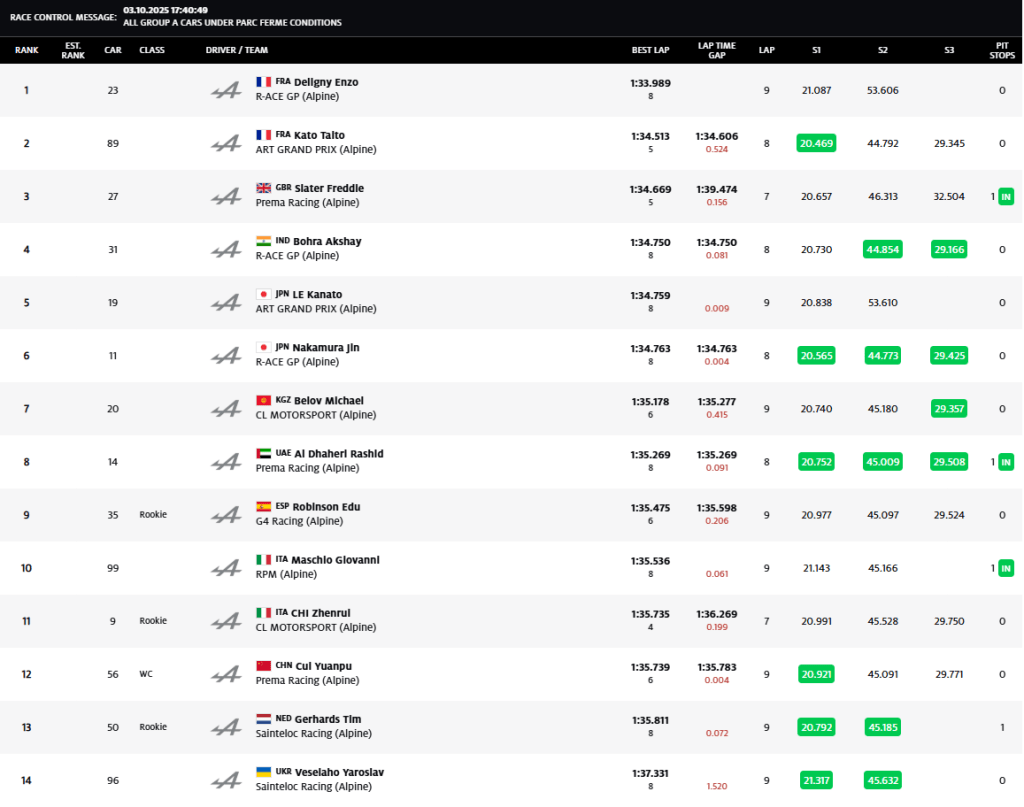Click the green IN badge in Al Dhaheri Rashid row

[1006, 462]
